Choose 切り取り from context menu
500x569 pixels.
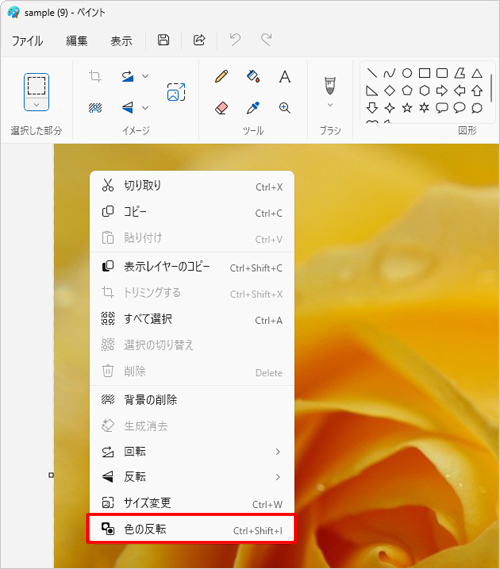point(192,186)
